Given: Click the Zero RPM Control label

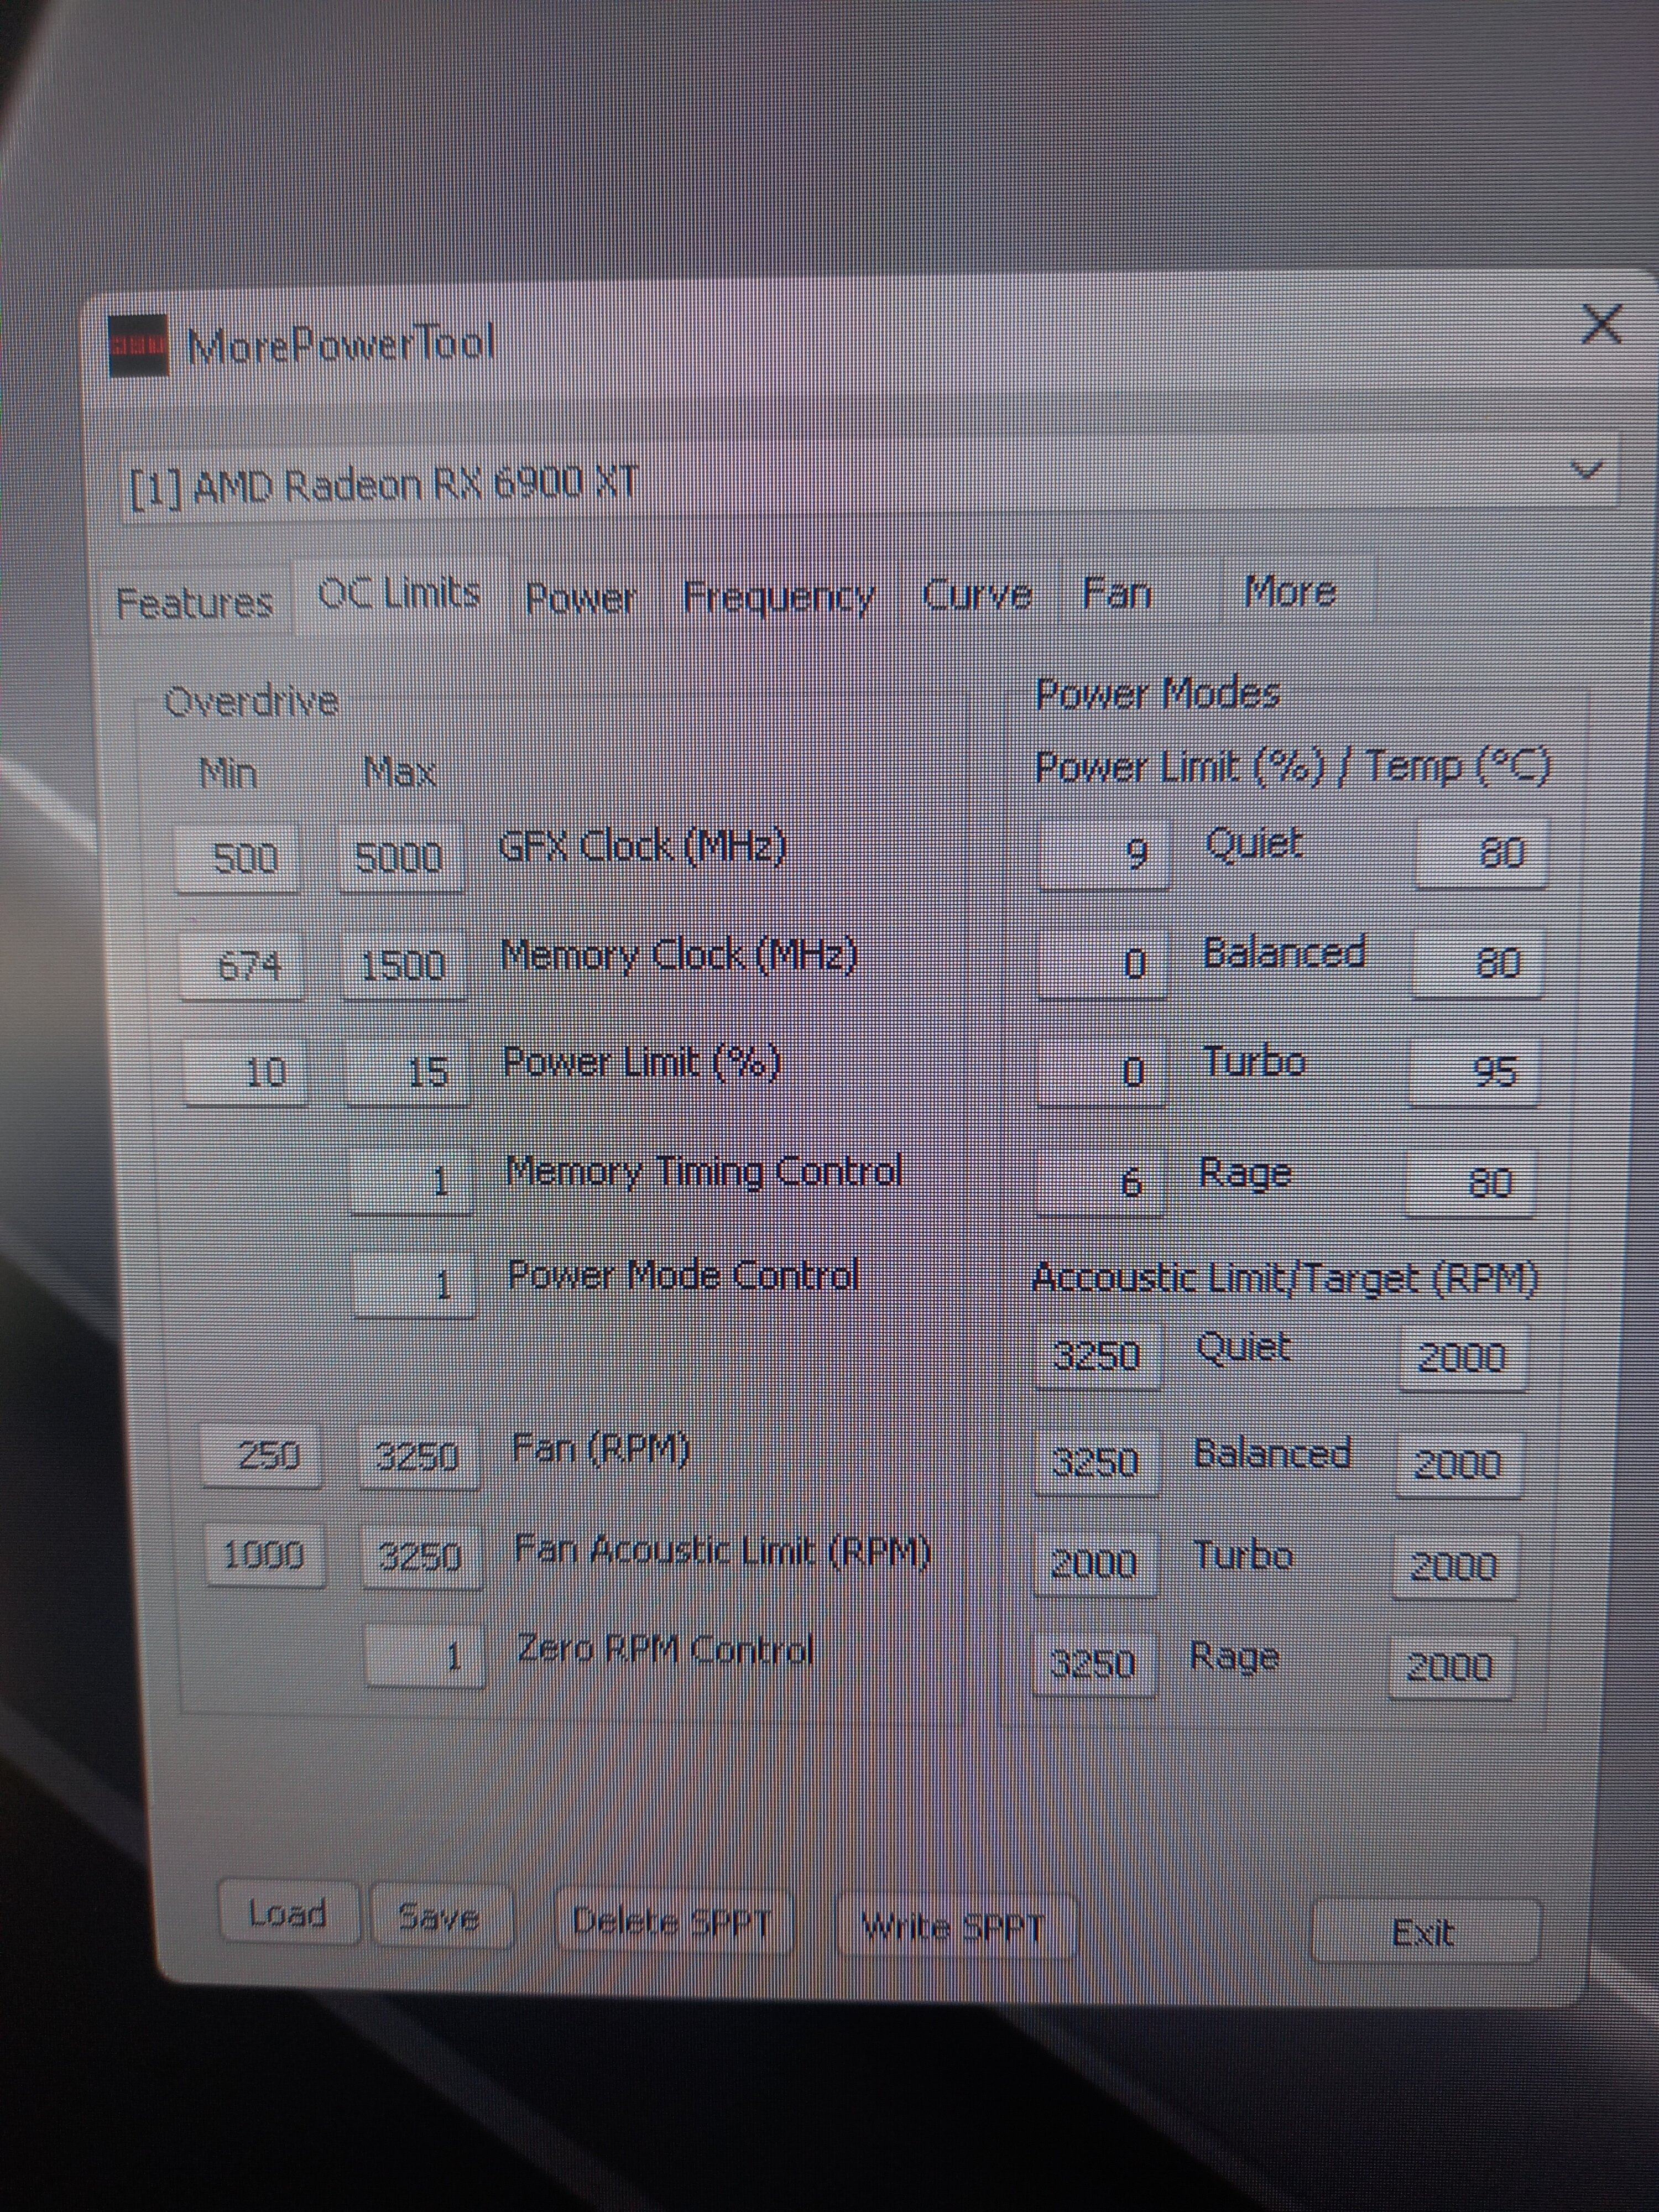Looking at the screenshot, I should [x=665, y=1649].
